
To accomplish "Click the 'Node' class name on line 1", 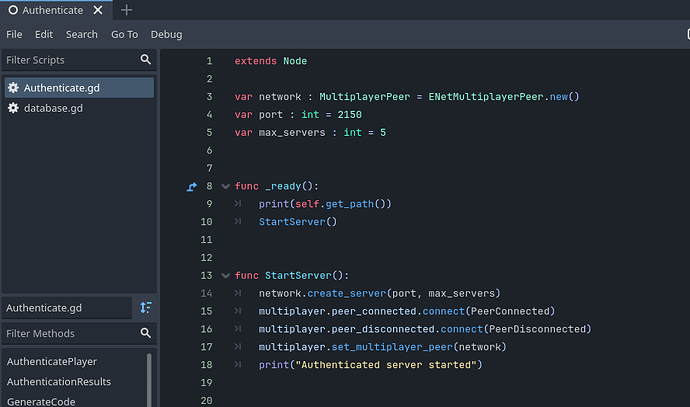I will pos(295,61).
